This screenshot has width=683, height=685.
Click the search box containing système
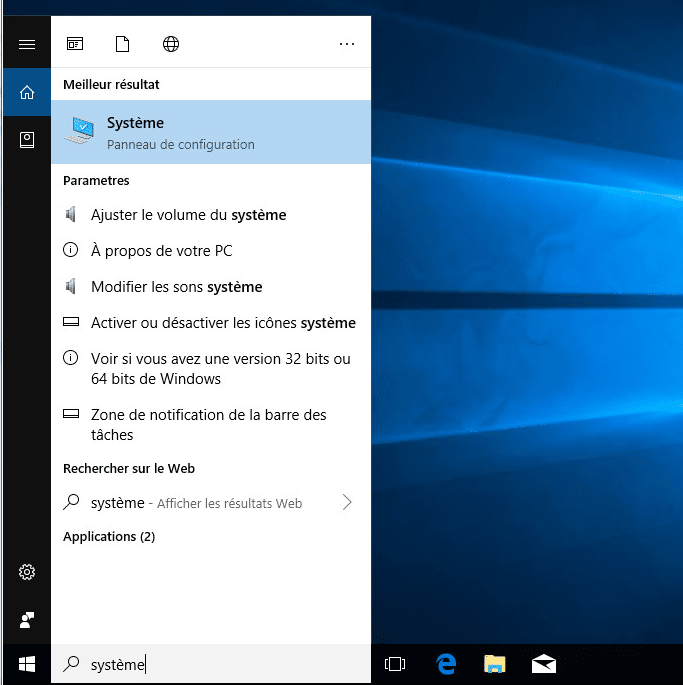[x=211, y=664]
